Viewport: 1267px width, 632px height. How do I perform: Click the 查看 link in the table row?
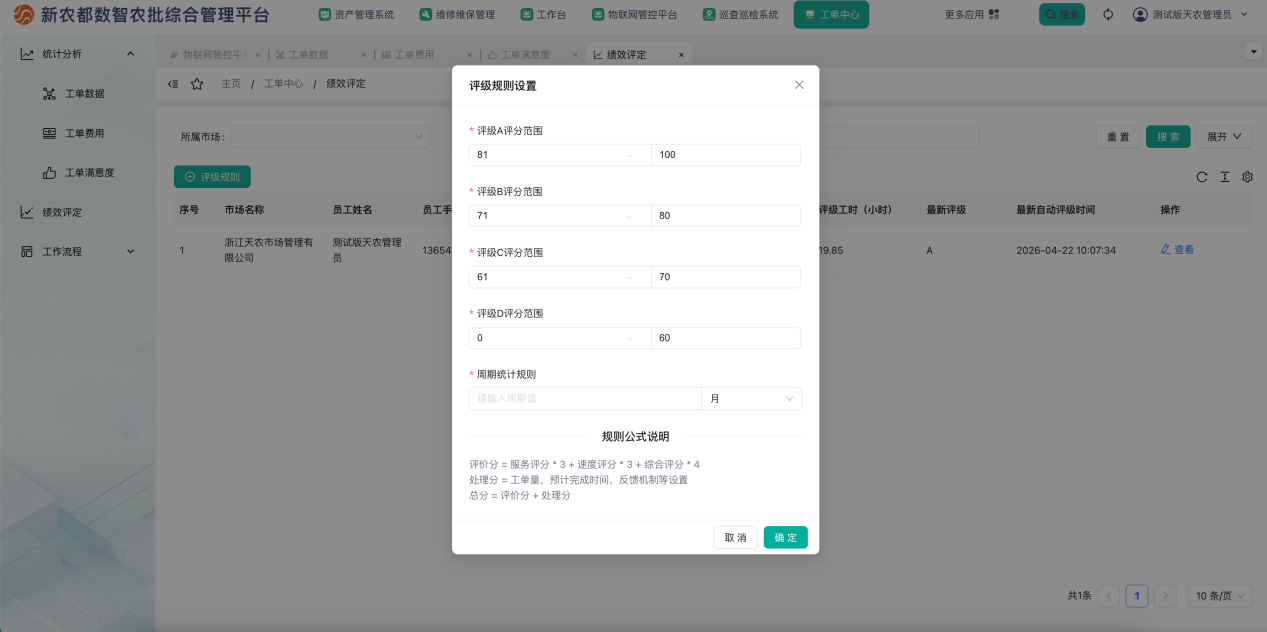[x=1177, y=250]
